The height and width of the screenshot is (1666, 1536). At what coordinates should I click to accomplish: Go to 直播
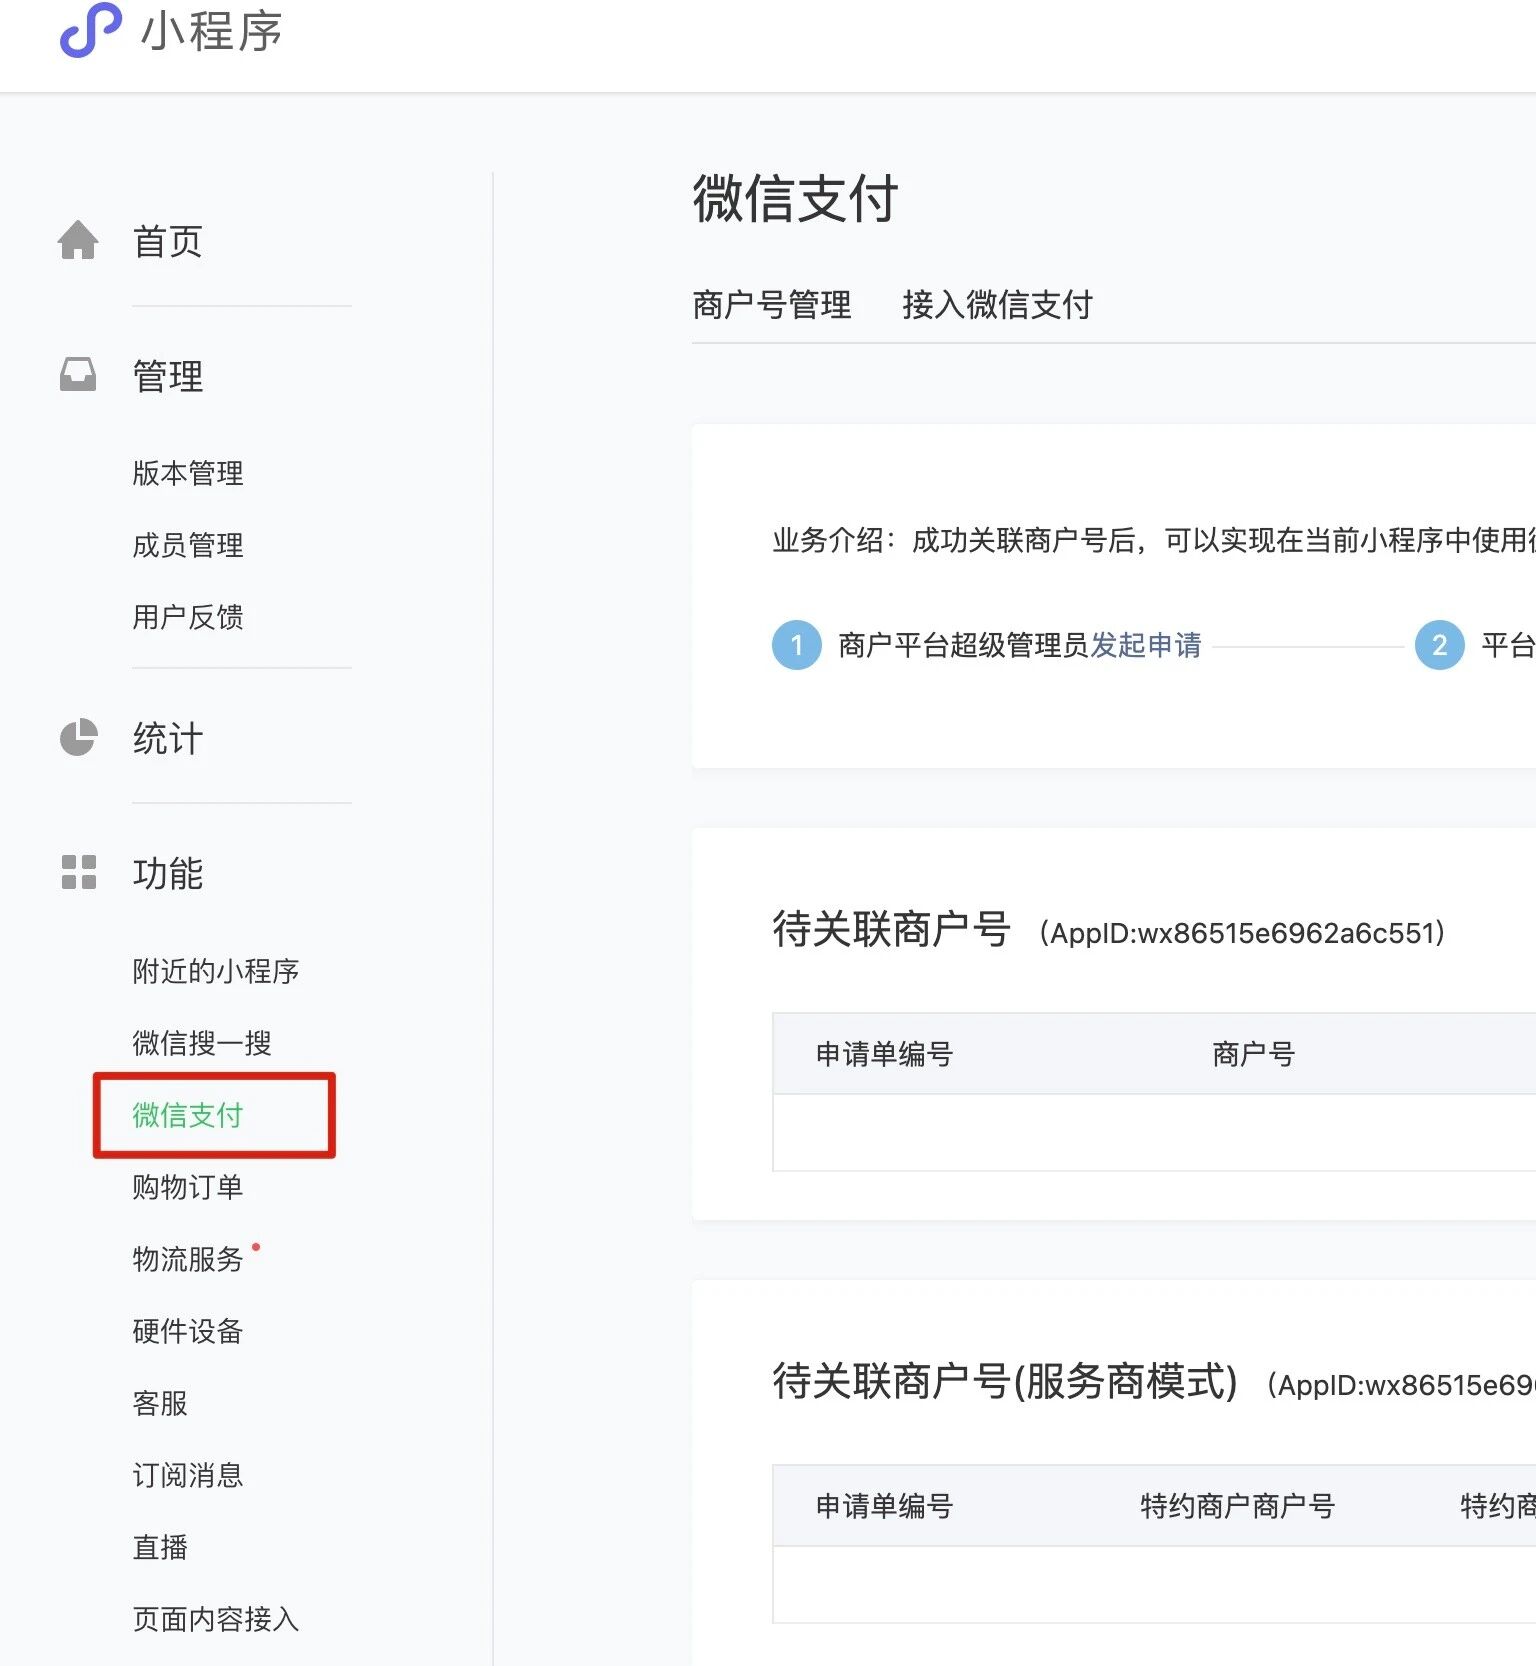[x=160, y=1547]
